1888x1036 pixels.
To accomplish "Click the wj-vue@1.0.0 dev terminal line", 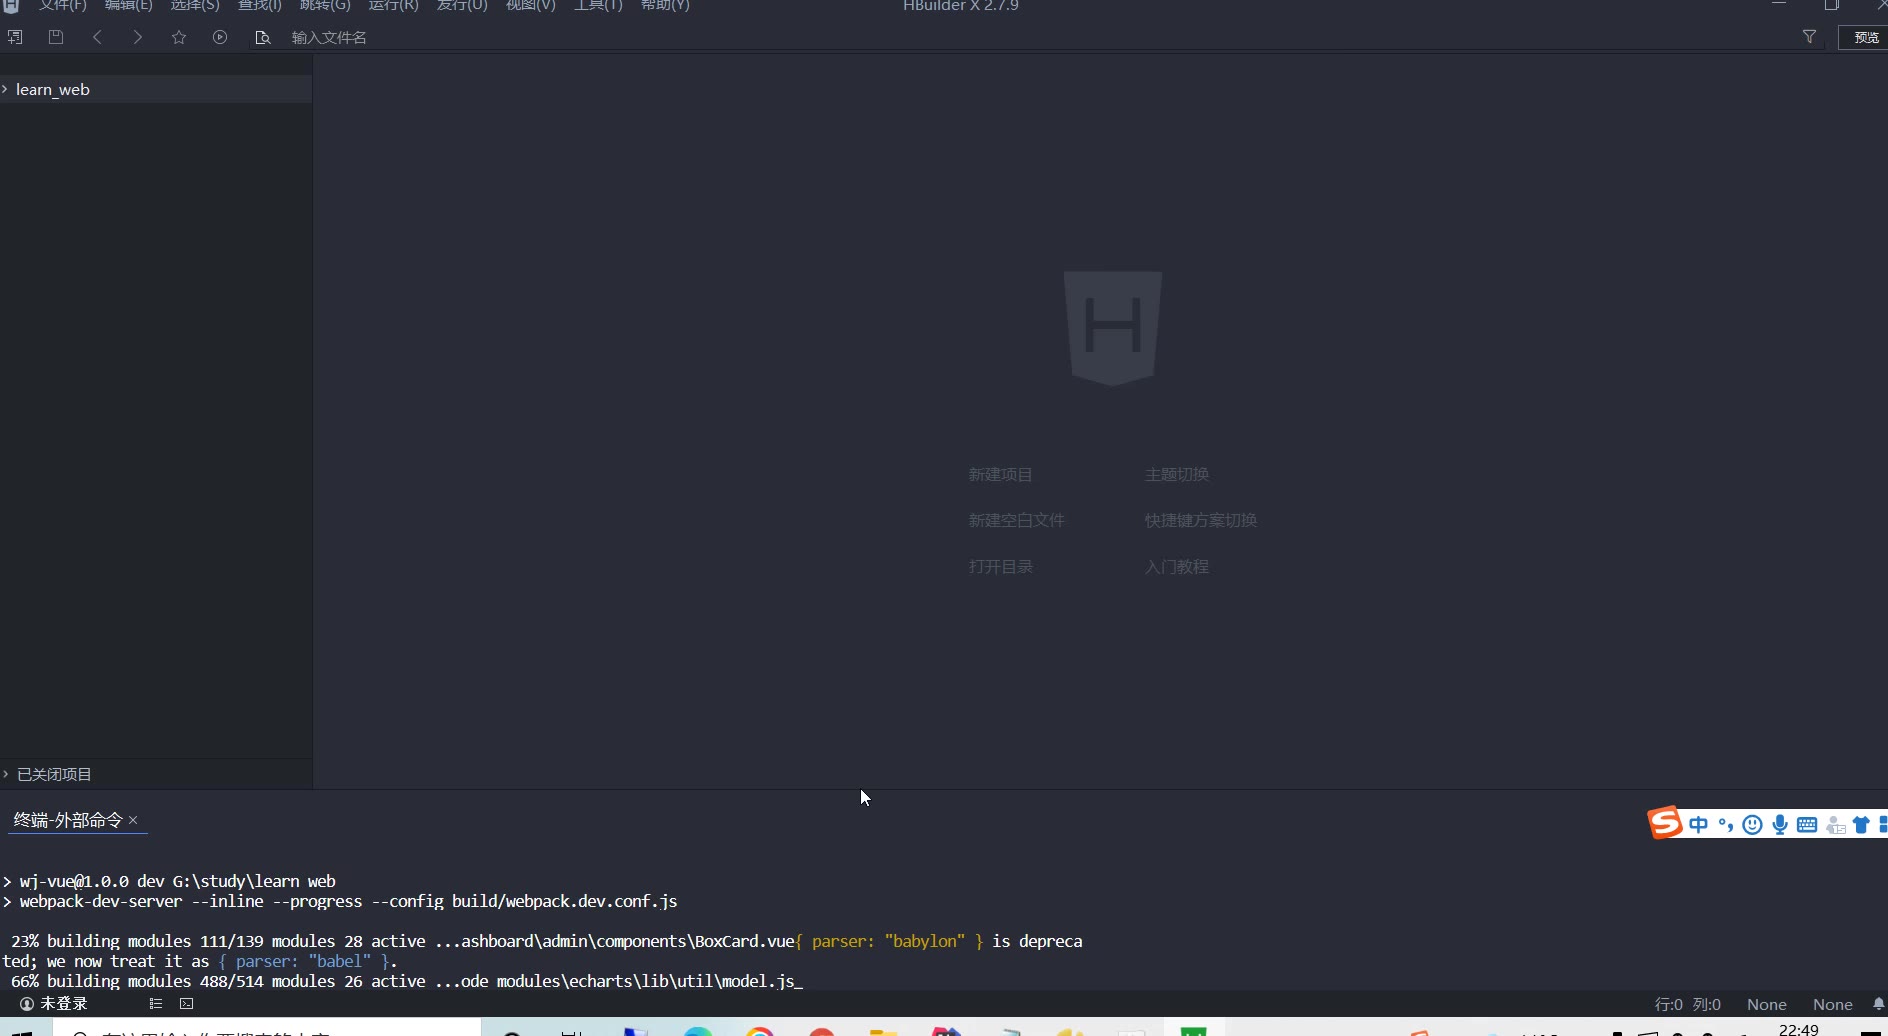I will (x=169, y=881).
